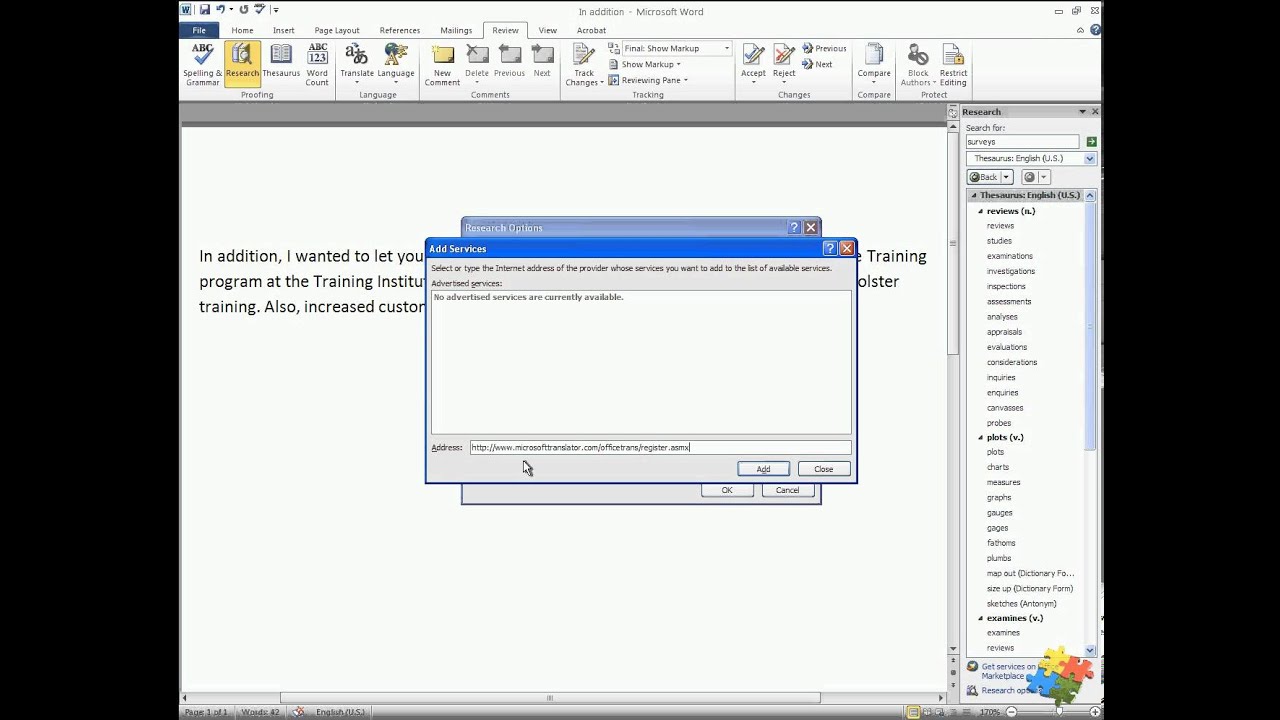Select synonym 'examinations' in thesaurus list
The image size is (1280, 720).
[x=1010, y=256]
